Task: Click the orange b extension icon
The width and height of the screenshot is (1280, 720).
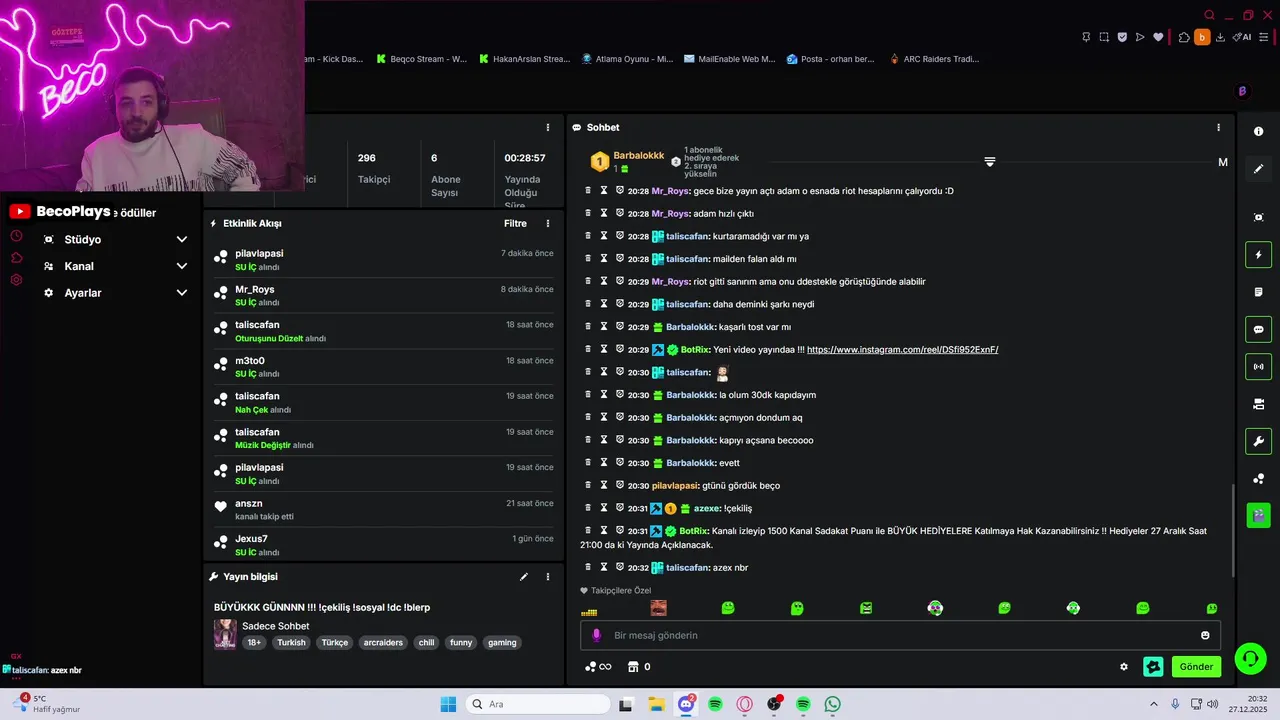Action: coord(1202,37)
